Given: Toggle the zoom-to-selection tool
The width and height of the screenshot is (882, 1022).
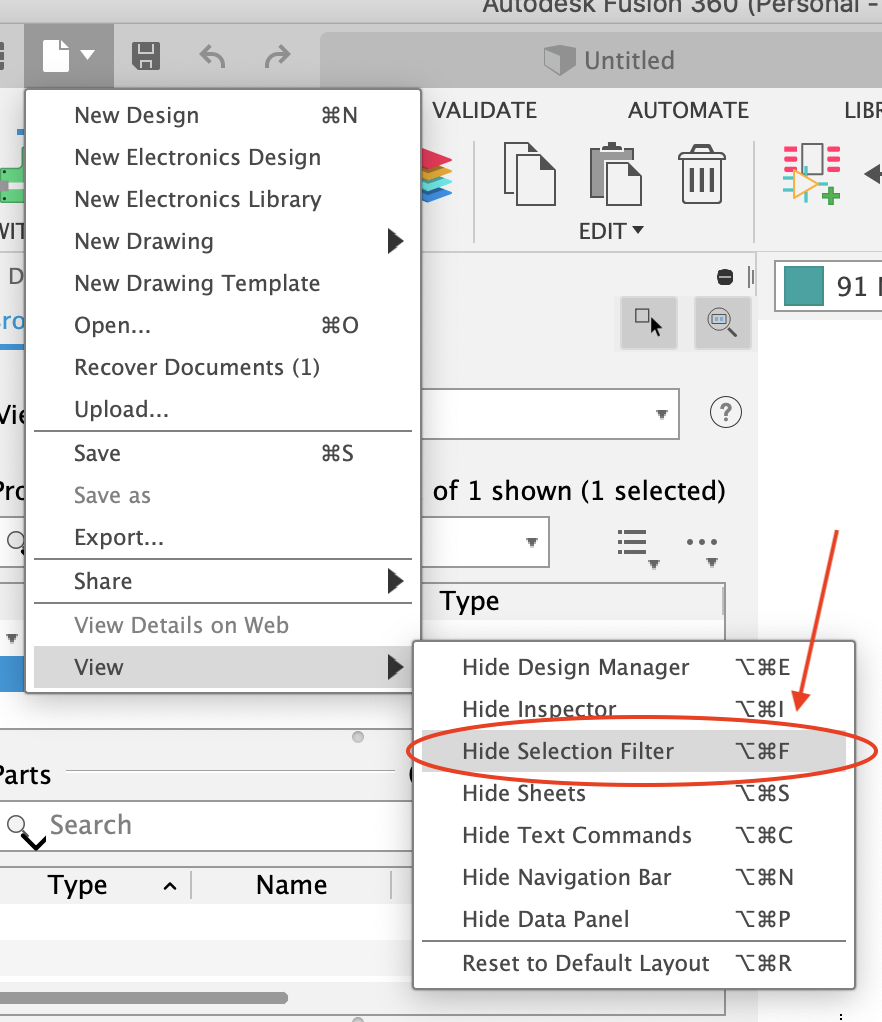Looking at the screenshot, I should (722, 323).
